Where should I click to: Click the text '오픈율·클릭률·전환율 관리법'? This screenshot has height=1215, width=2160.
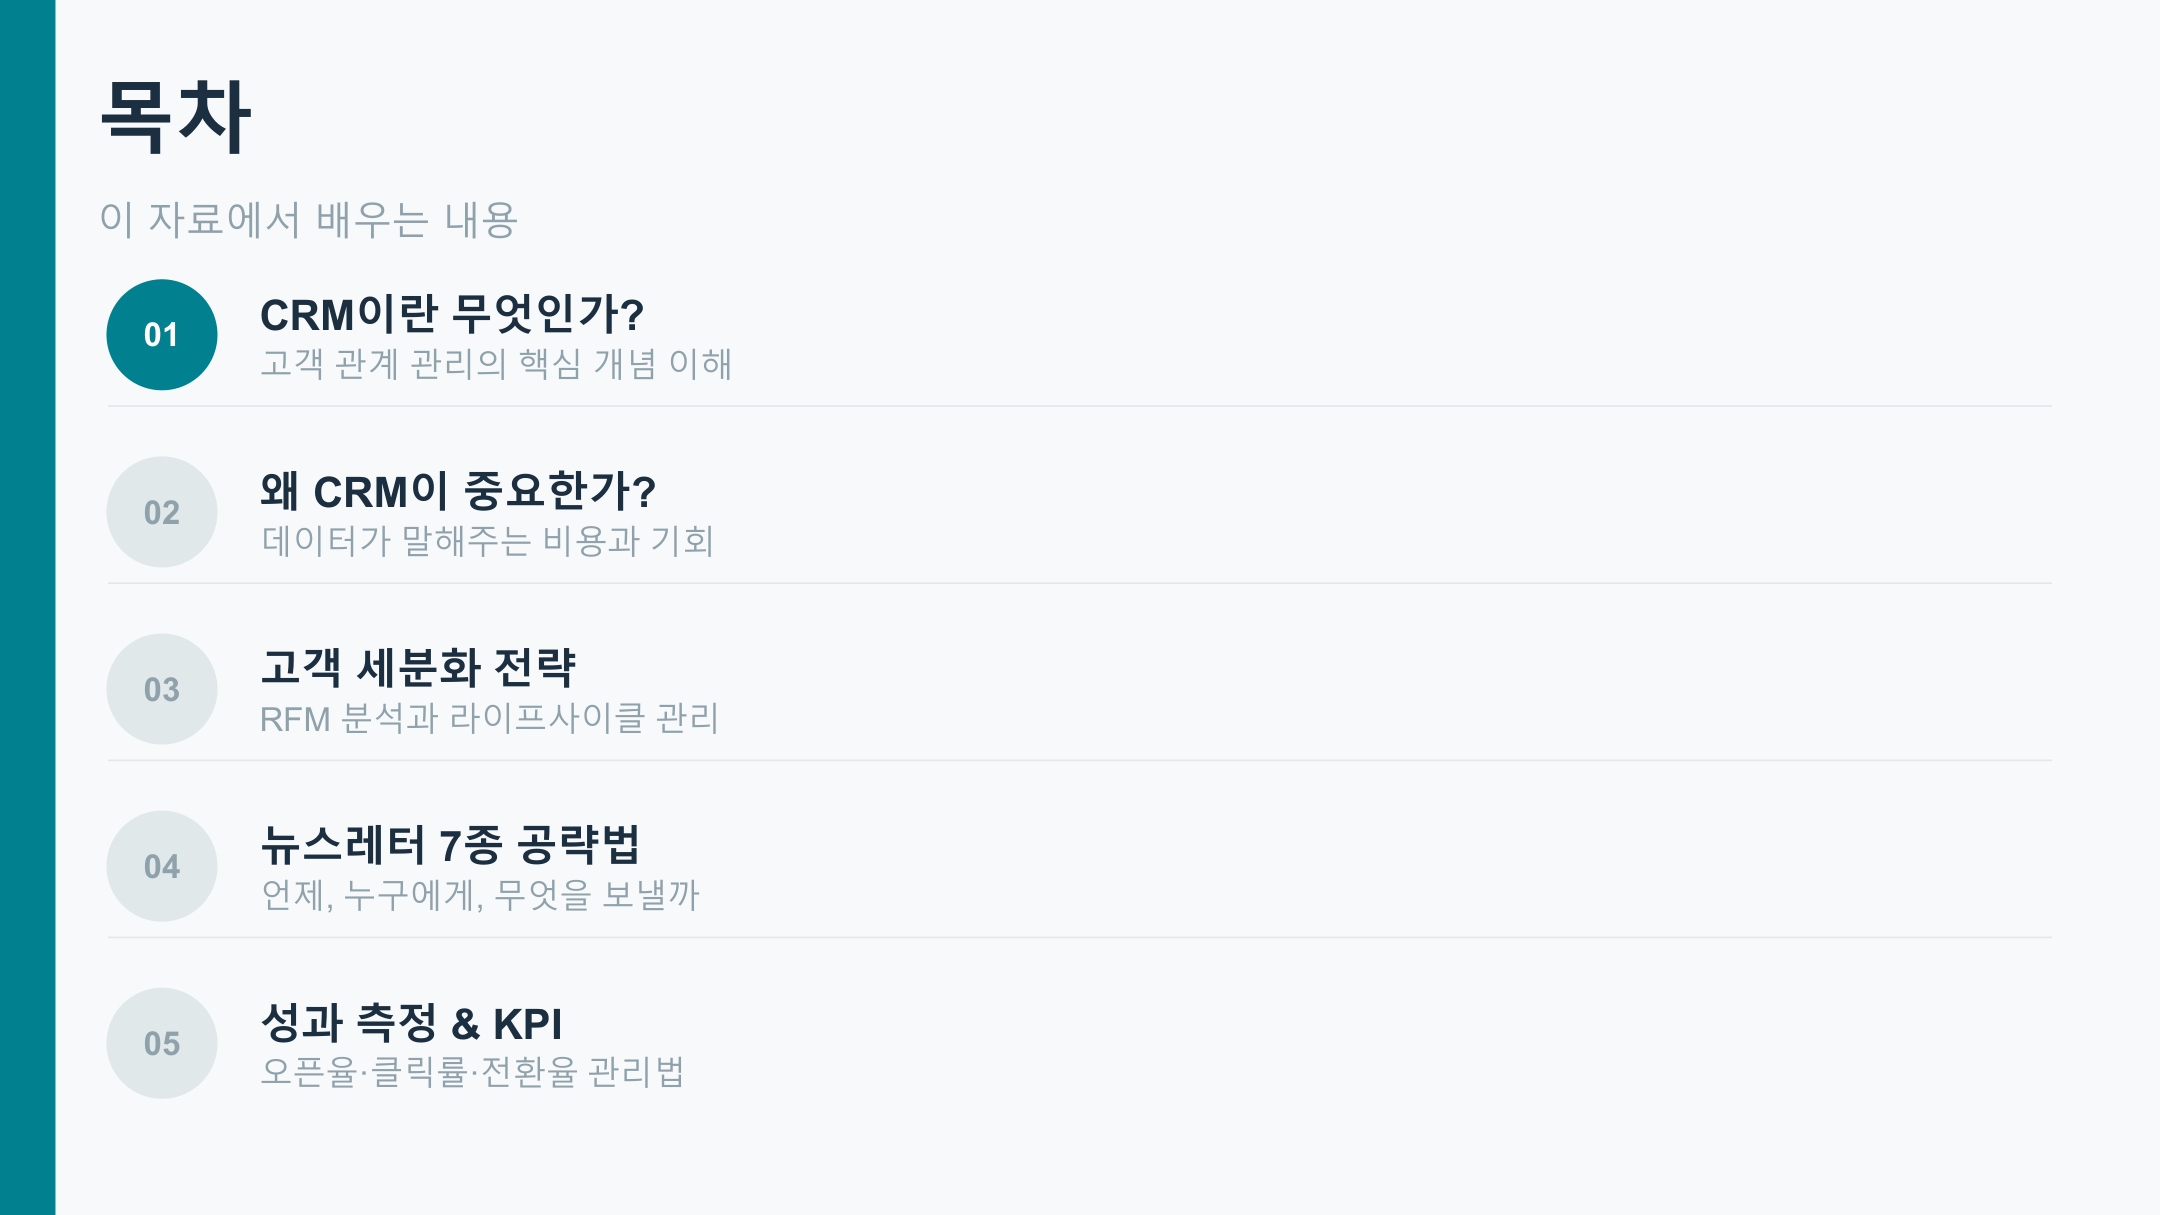click(x=472, y=1072)
